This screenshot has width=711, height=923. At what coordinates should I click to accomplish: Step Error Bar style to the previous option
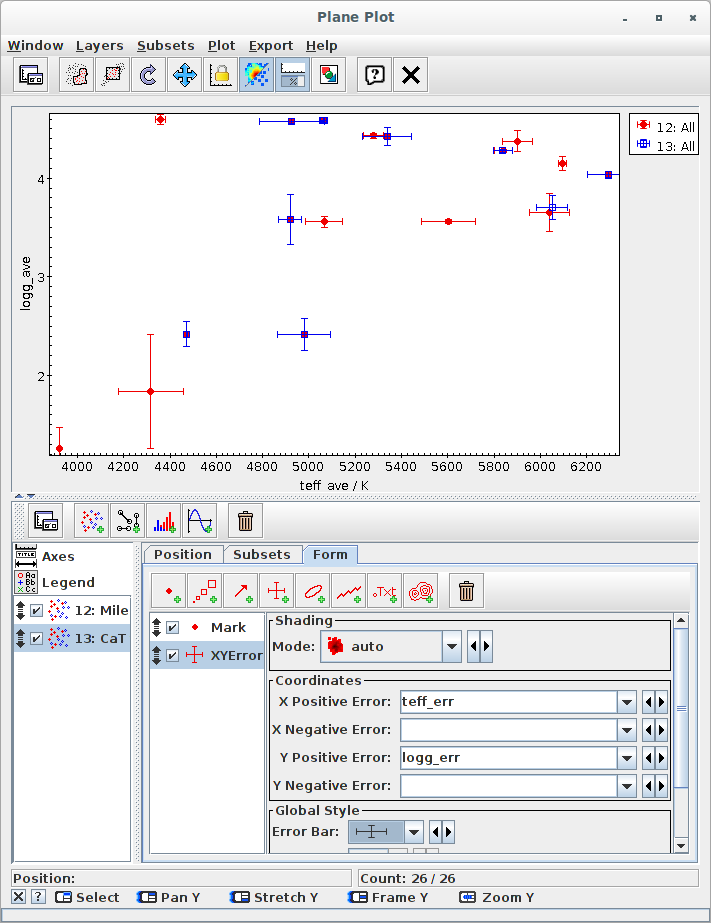coord(436,832)
